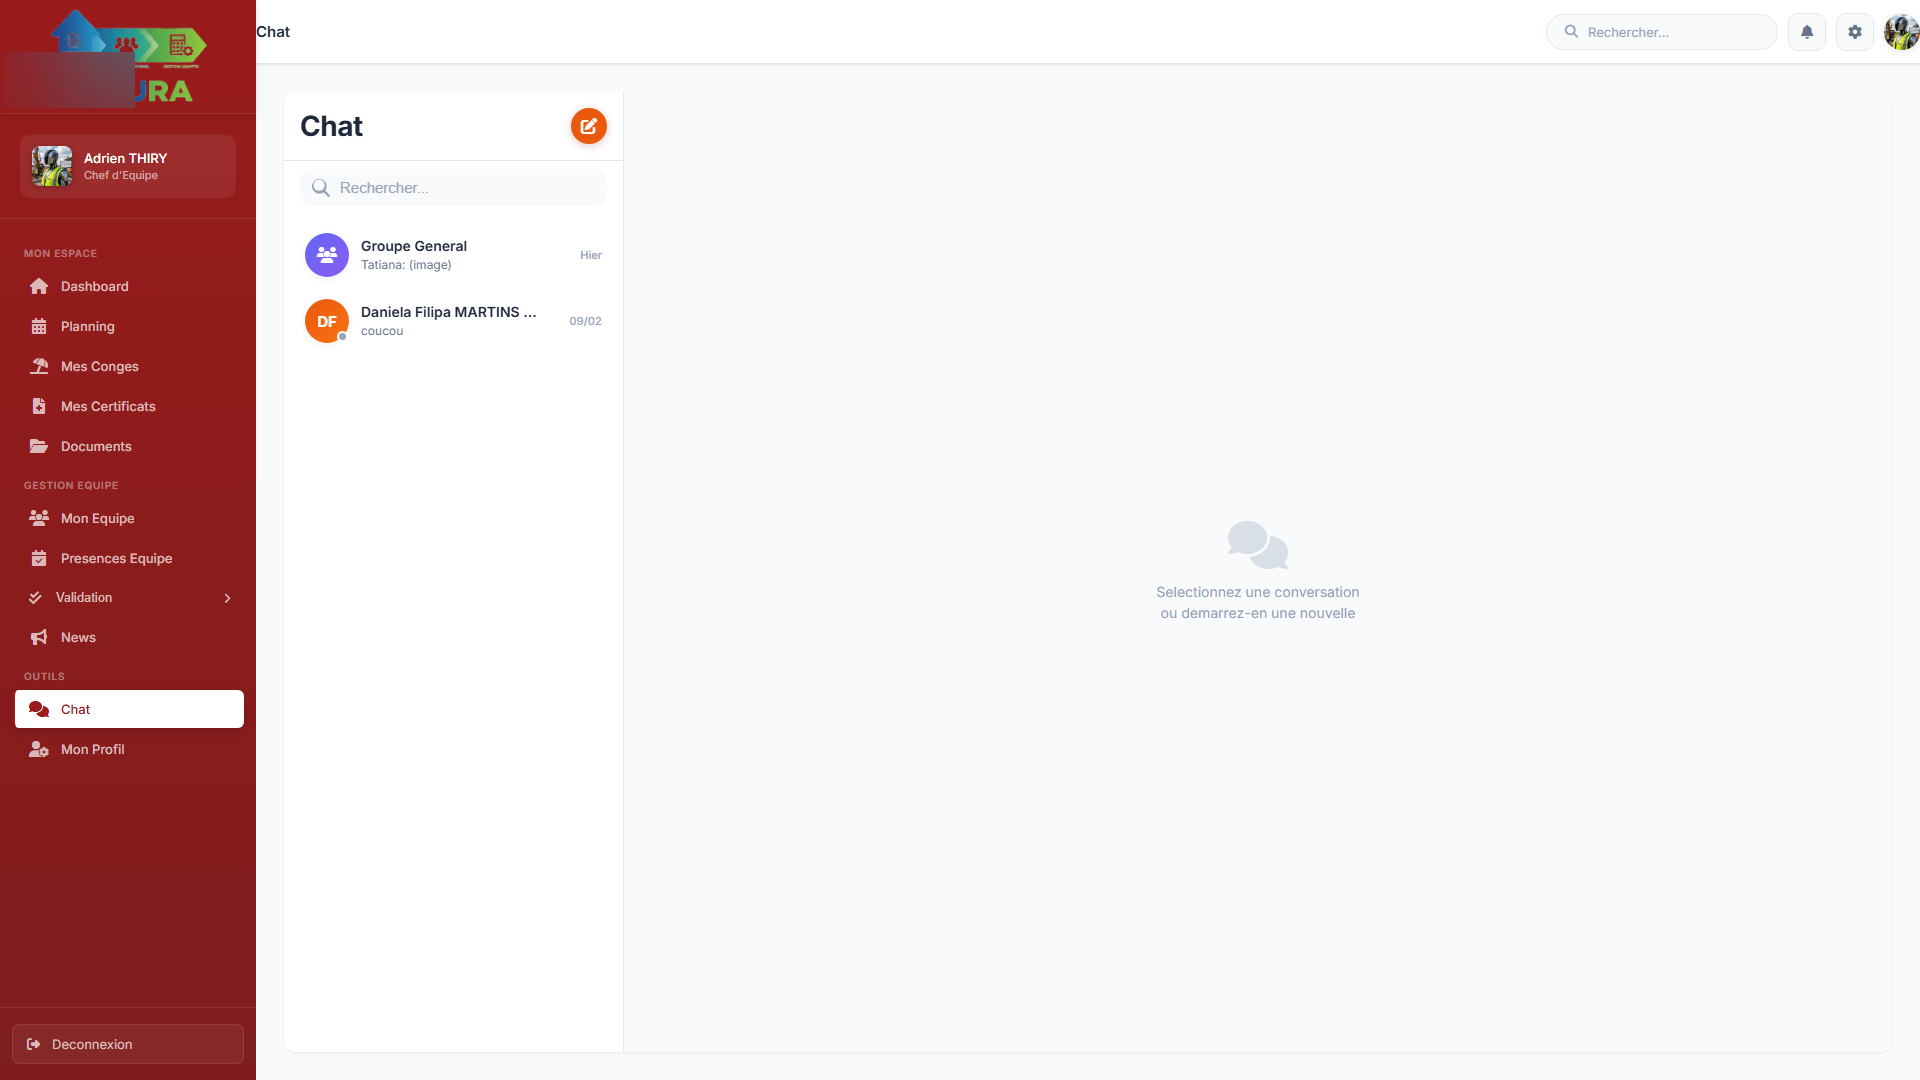
Task: Open the notifications bell
Action: point(1806,32)
